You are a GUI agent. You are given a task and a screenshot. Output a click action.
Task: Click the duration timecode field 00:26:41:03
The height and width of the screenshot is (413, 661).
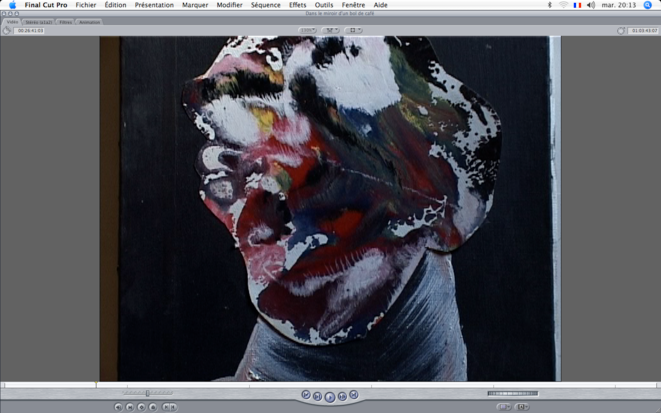(30, 30)
